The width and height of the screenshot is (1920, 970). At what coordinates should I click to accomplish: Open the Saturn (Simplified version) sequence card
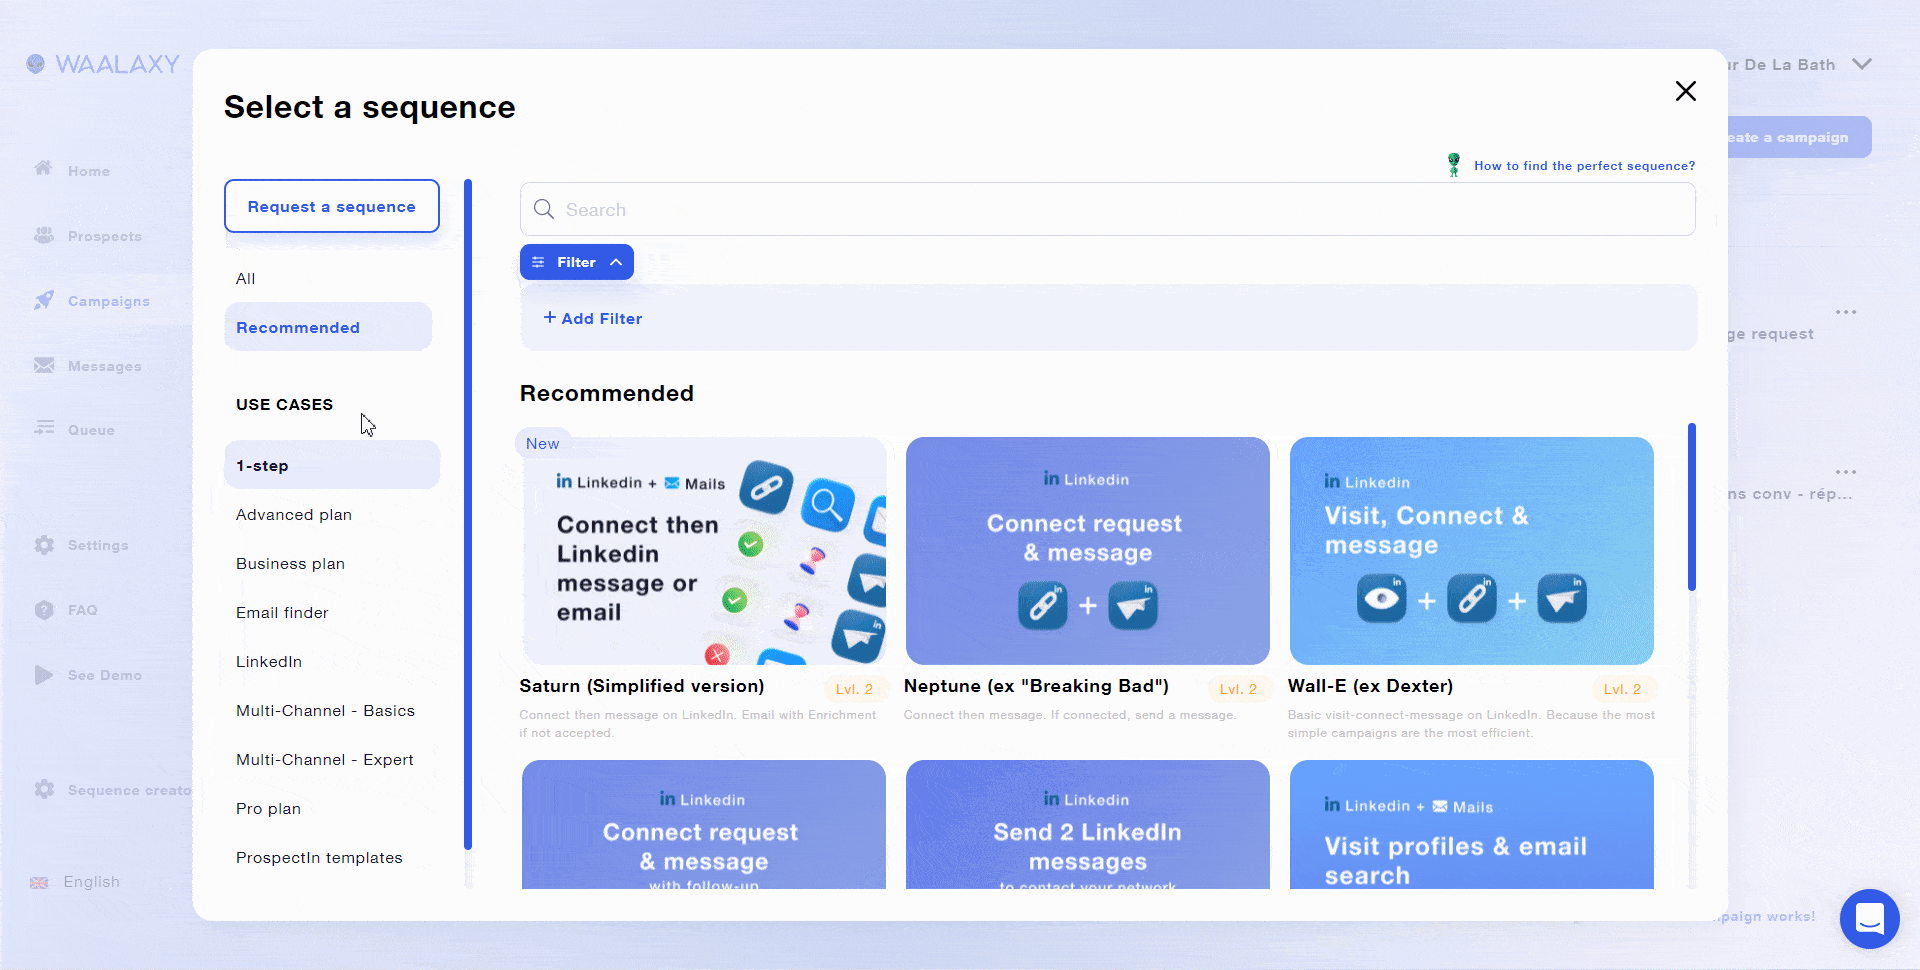click(704, 551)
